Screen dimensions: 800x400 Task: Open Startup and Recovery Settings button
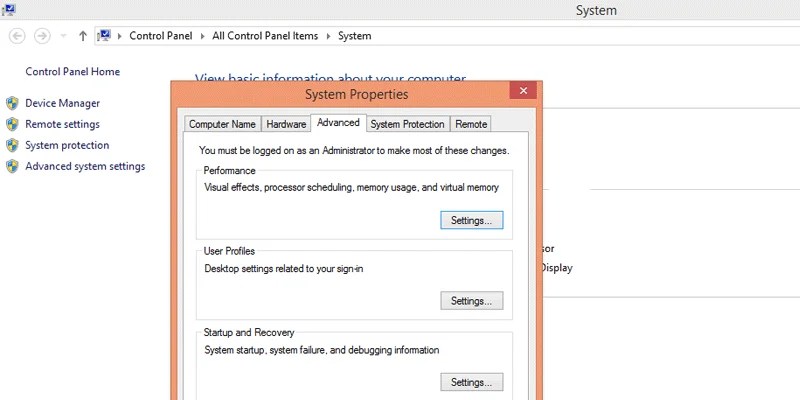pos(471,382)
